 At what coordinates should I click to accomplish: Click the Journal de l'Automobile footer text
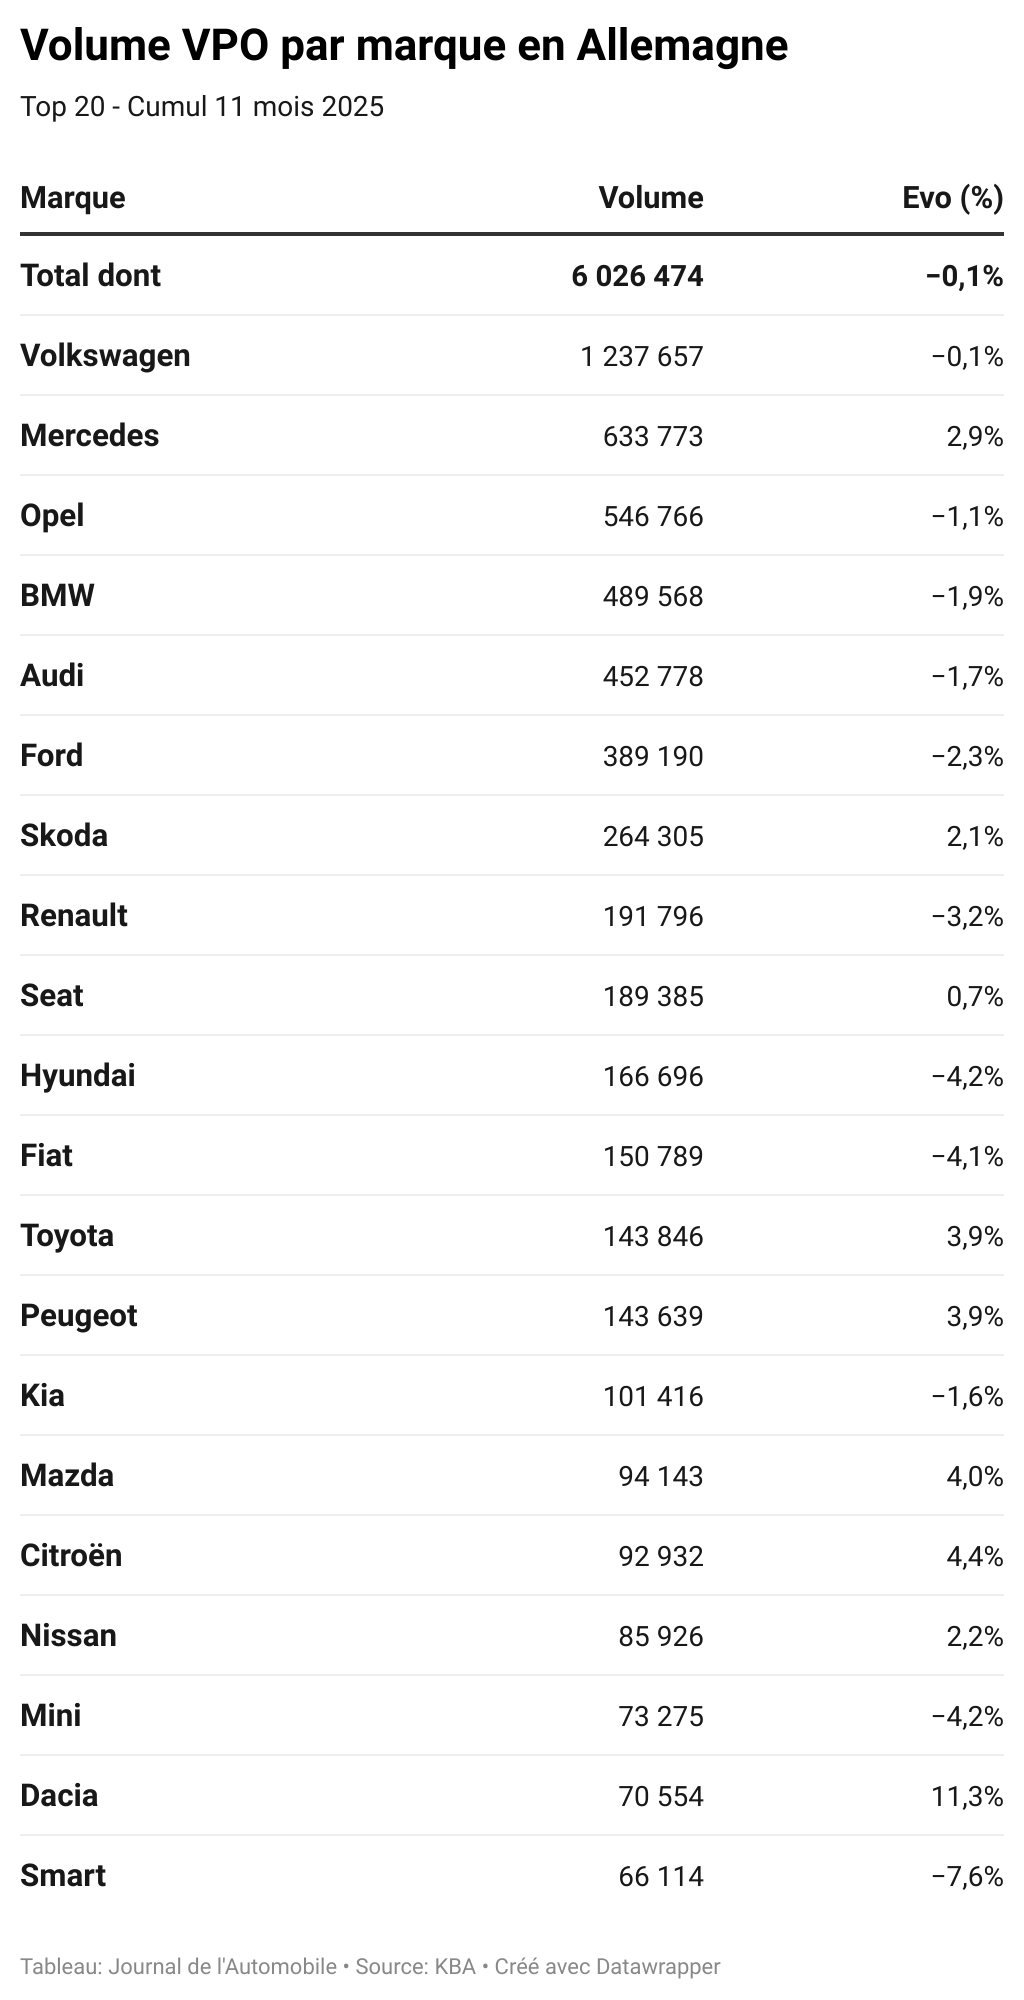(x=222, y=1966)
